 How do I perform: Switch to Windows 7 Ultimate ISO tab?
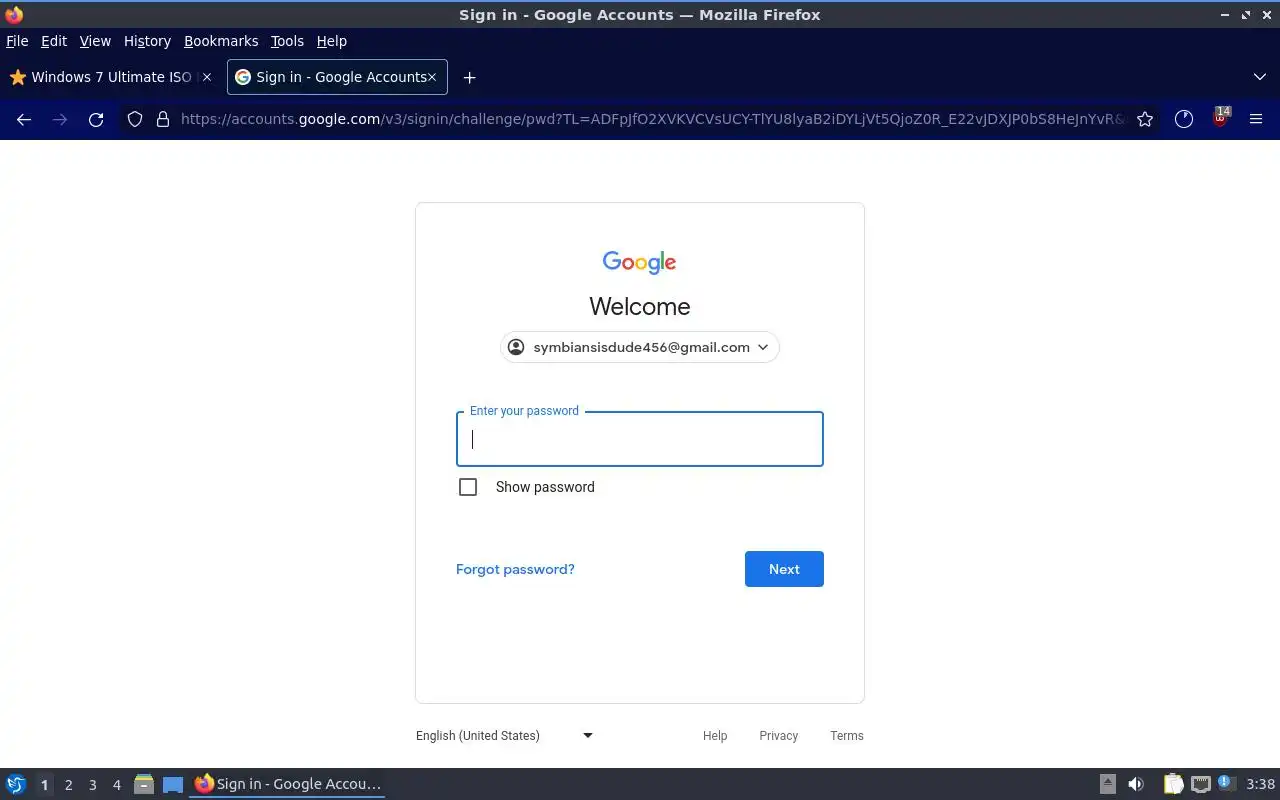pos(112,77)
